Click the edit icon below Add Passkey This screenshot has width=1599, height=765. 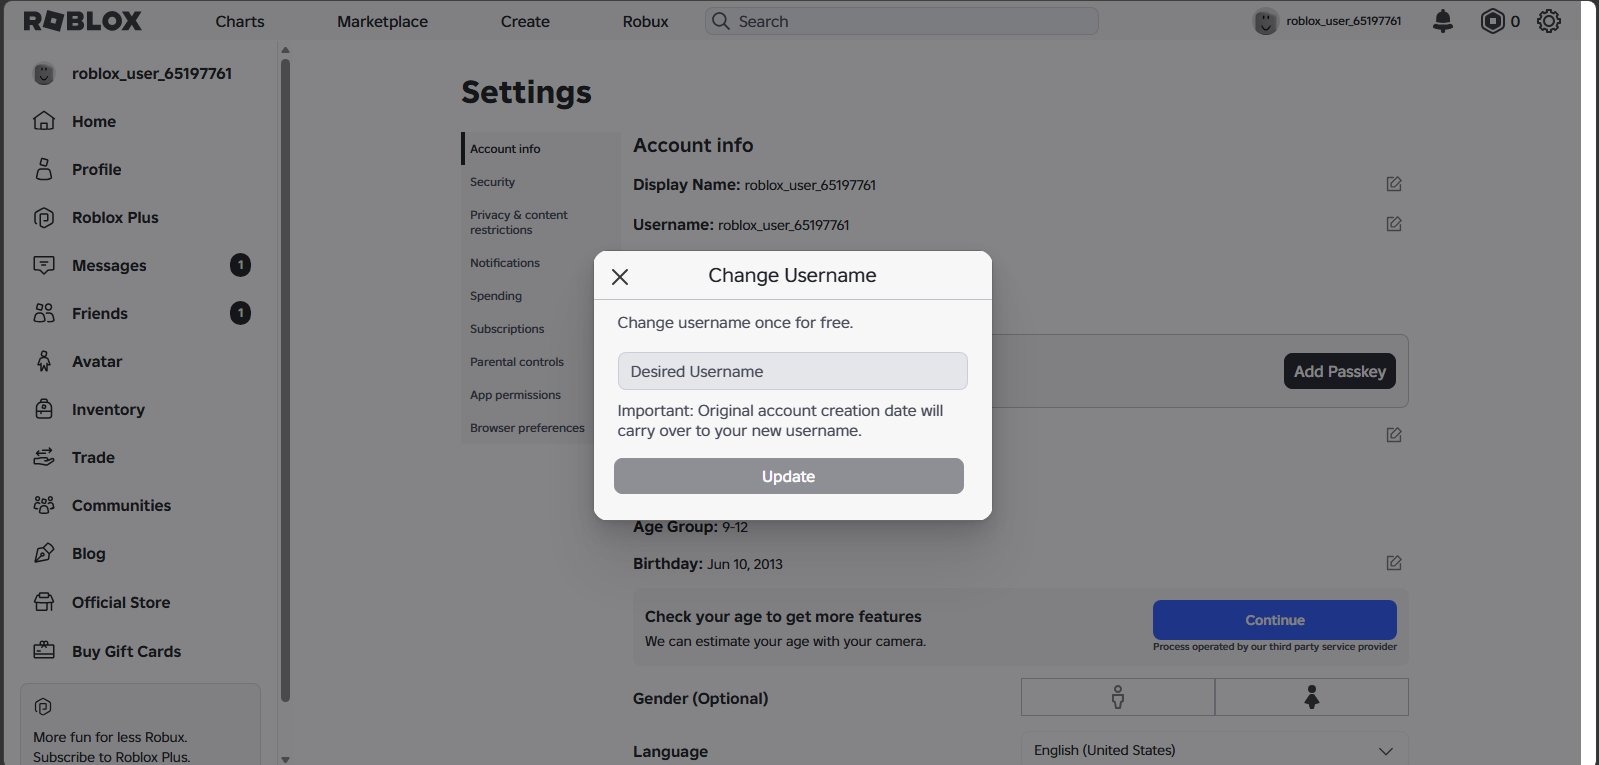point(1394,435)
